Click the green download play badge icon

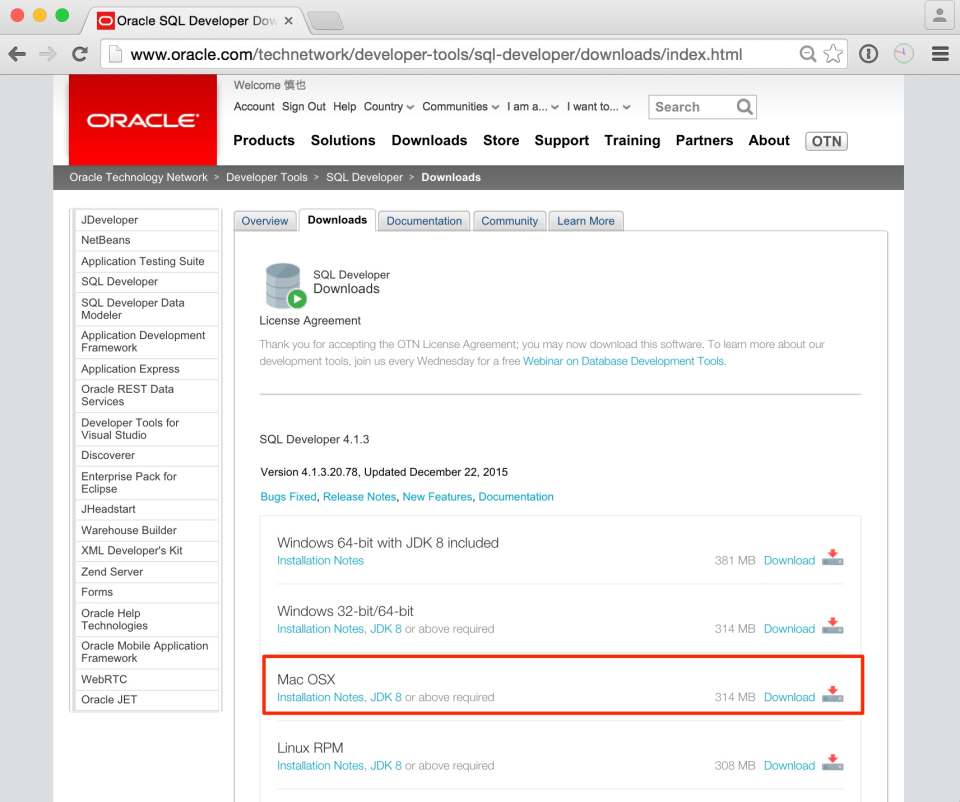click(297, 297)
